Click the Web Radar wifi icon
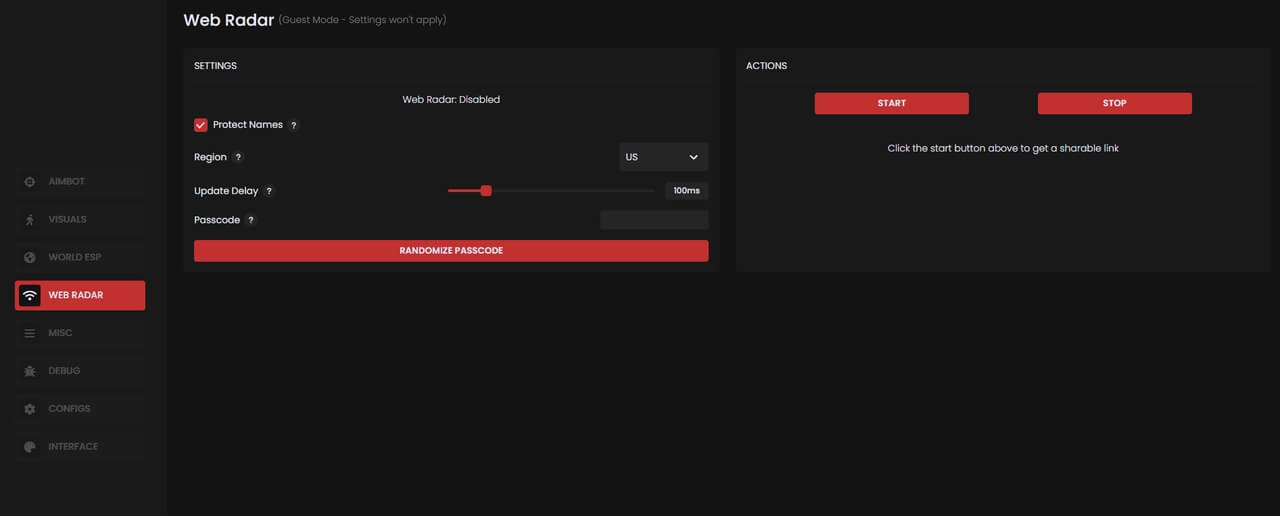This screenshot has width=1280, height=516. click(30, 295)
